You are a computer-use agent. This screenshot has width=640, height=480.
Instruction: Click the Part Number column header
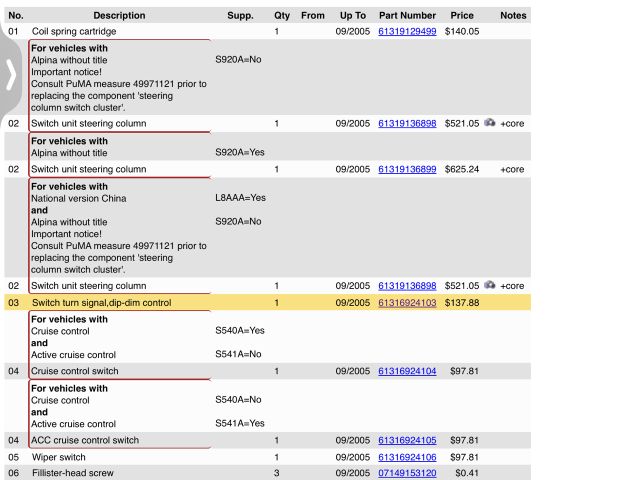pos(407,16)
